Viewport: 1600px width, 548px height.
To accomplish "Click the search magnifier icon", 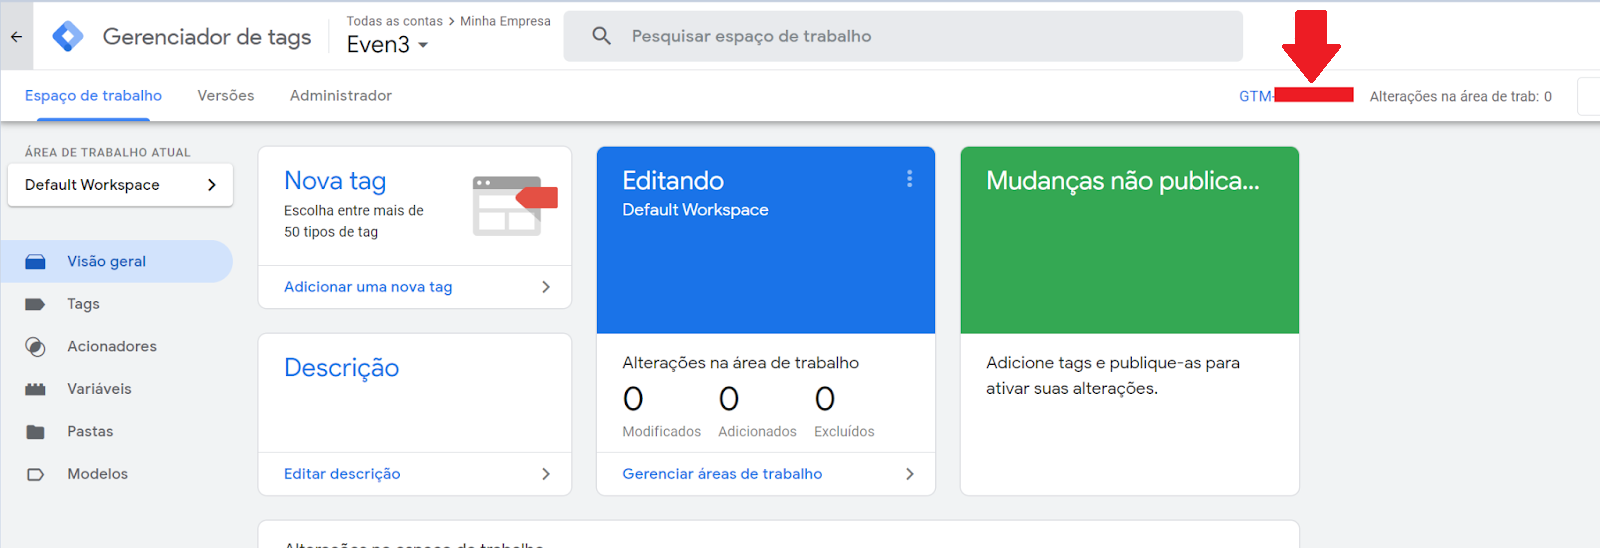I will point(601,36).
